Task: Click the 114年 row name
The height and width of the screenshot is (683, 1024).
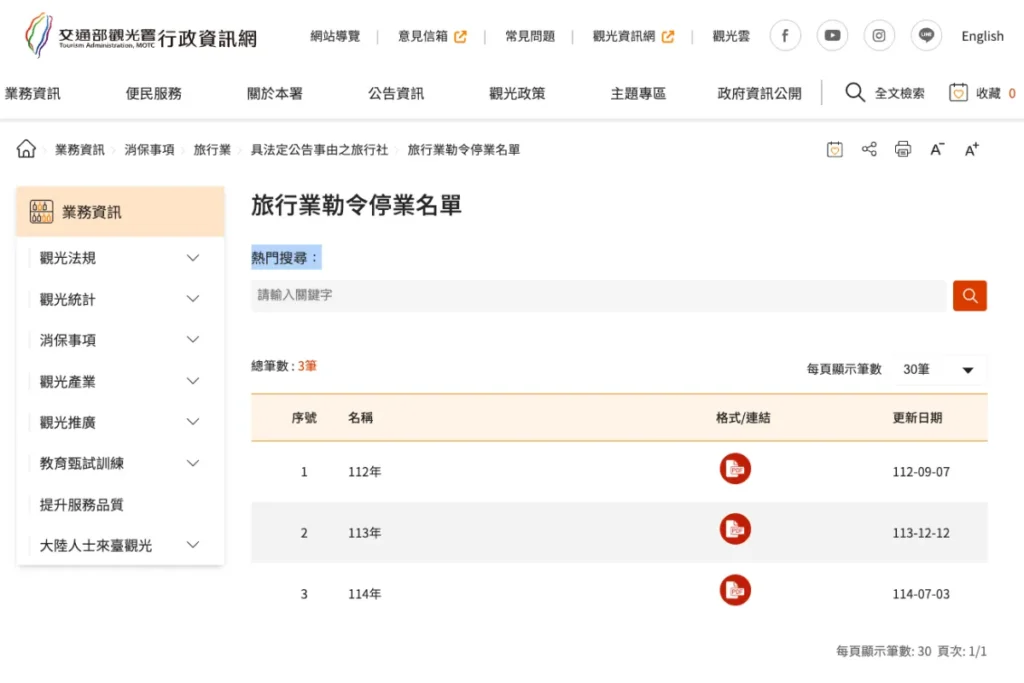Action: [x=364, y=594]
